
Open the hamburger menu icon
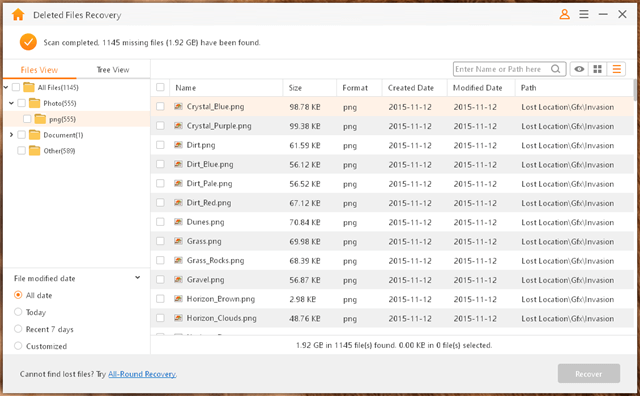(x=584, y=15)
